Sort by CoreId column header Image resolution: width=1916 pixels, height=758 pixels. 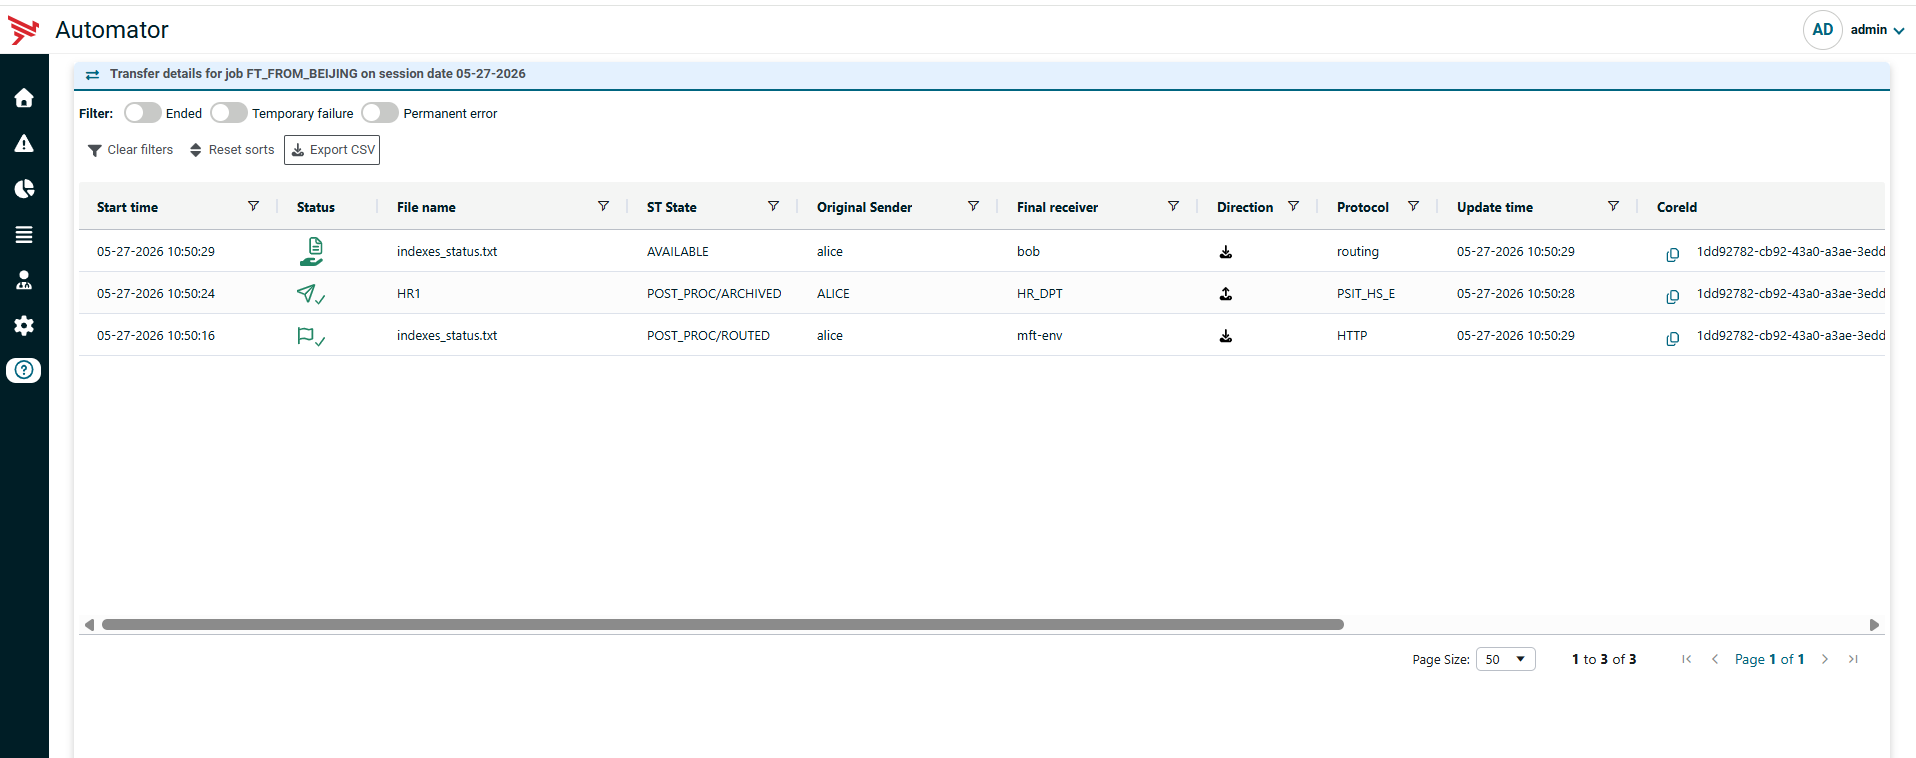click(x=1677, y=207)
